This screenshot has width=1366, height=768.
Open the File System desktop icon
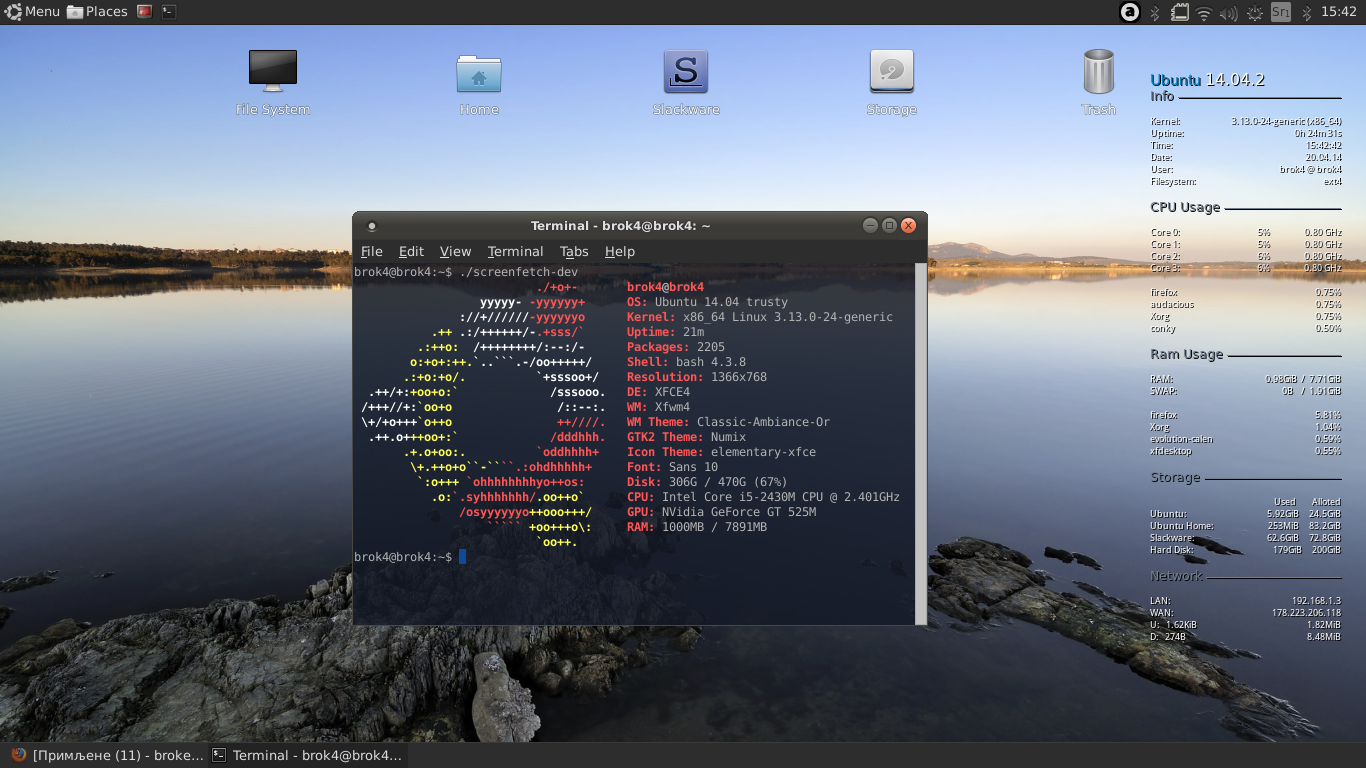(x=273, y=82)
